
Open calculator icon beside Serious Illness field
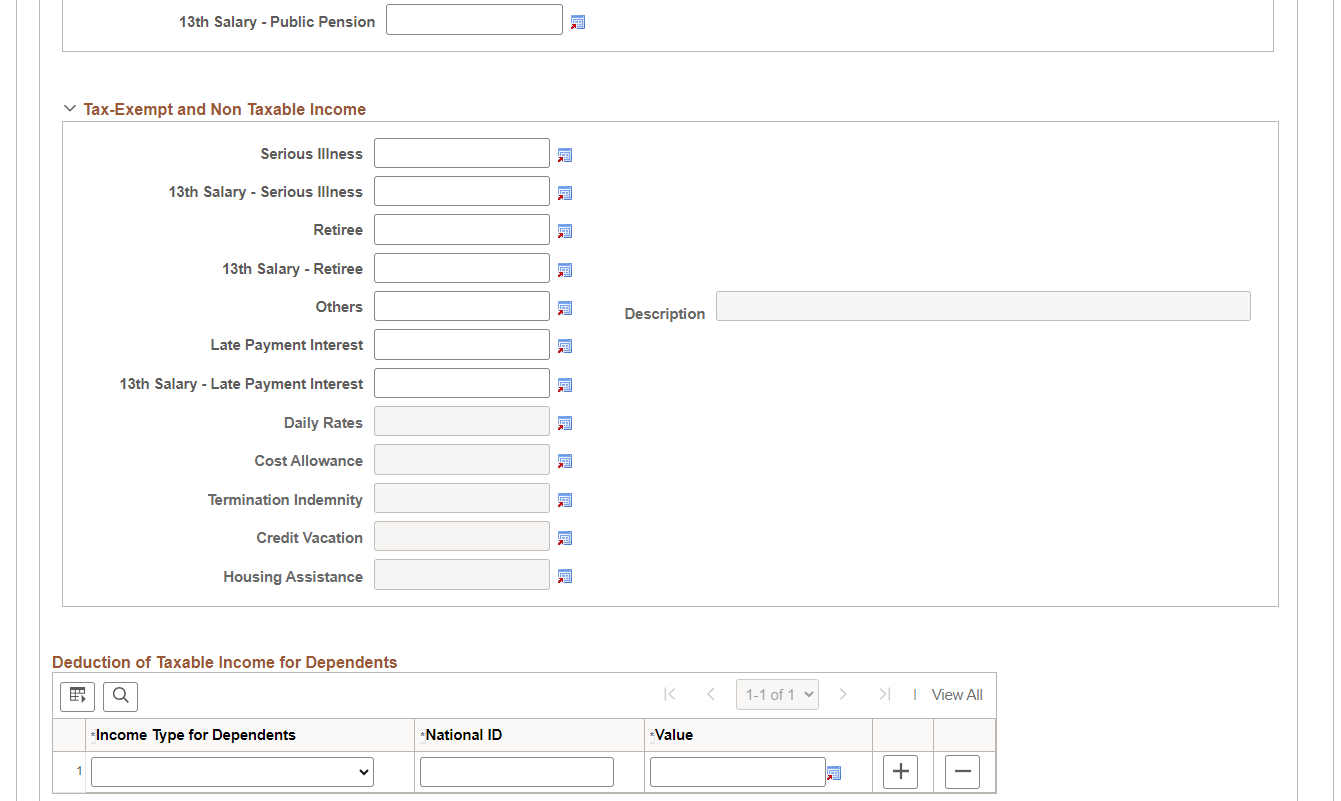click(564, 155)
